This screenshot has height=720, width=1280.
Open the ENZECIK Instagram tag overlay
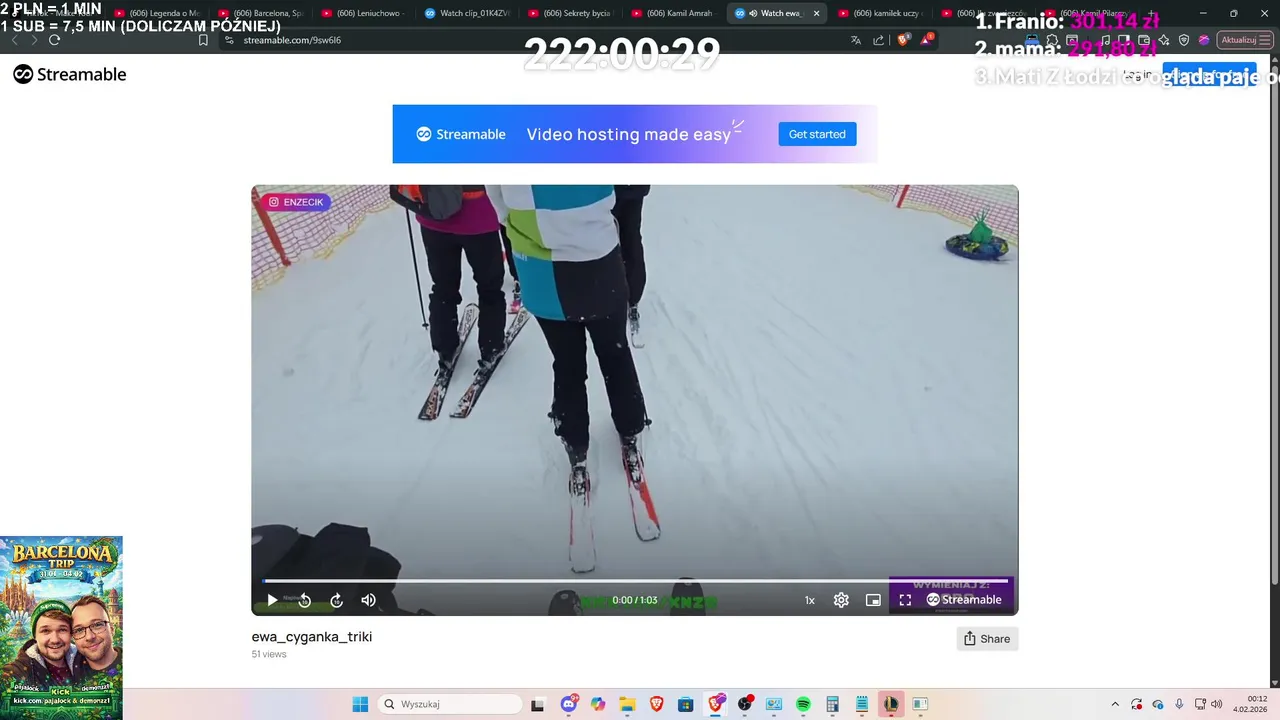coord(296,202)
